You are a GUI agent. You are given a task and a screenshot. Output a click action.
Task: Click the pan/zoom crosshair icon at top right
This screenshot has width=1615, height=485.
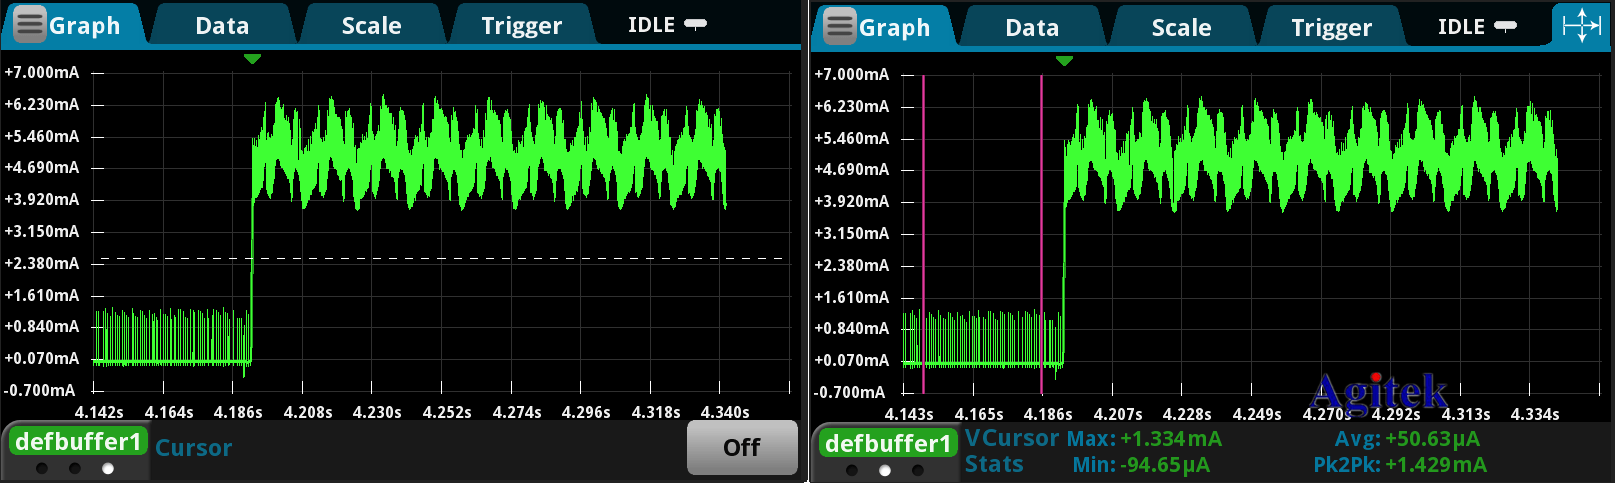pos(1581,25)
